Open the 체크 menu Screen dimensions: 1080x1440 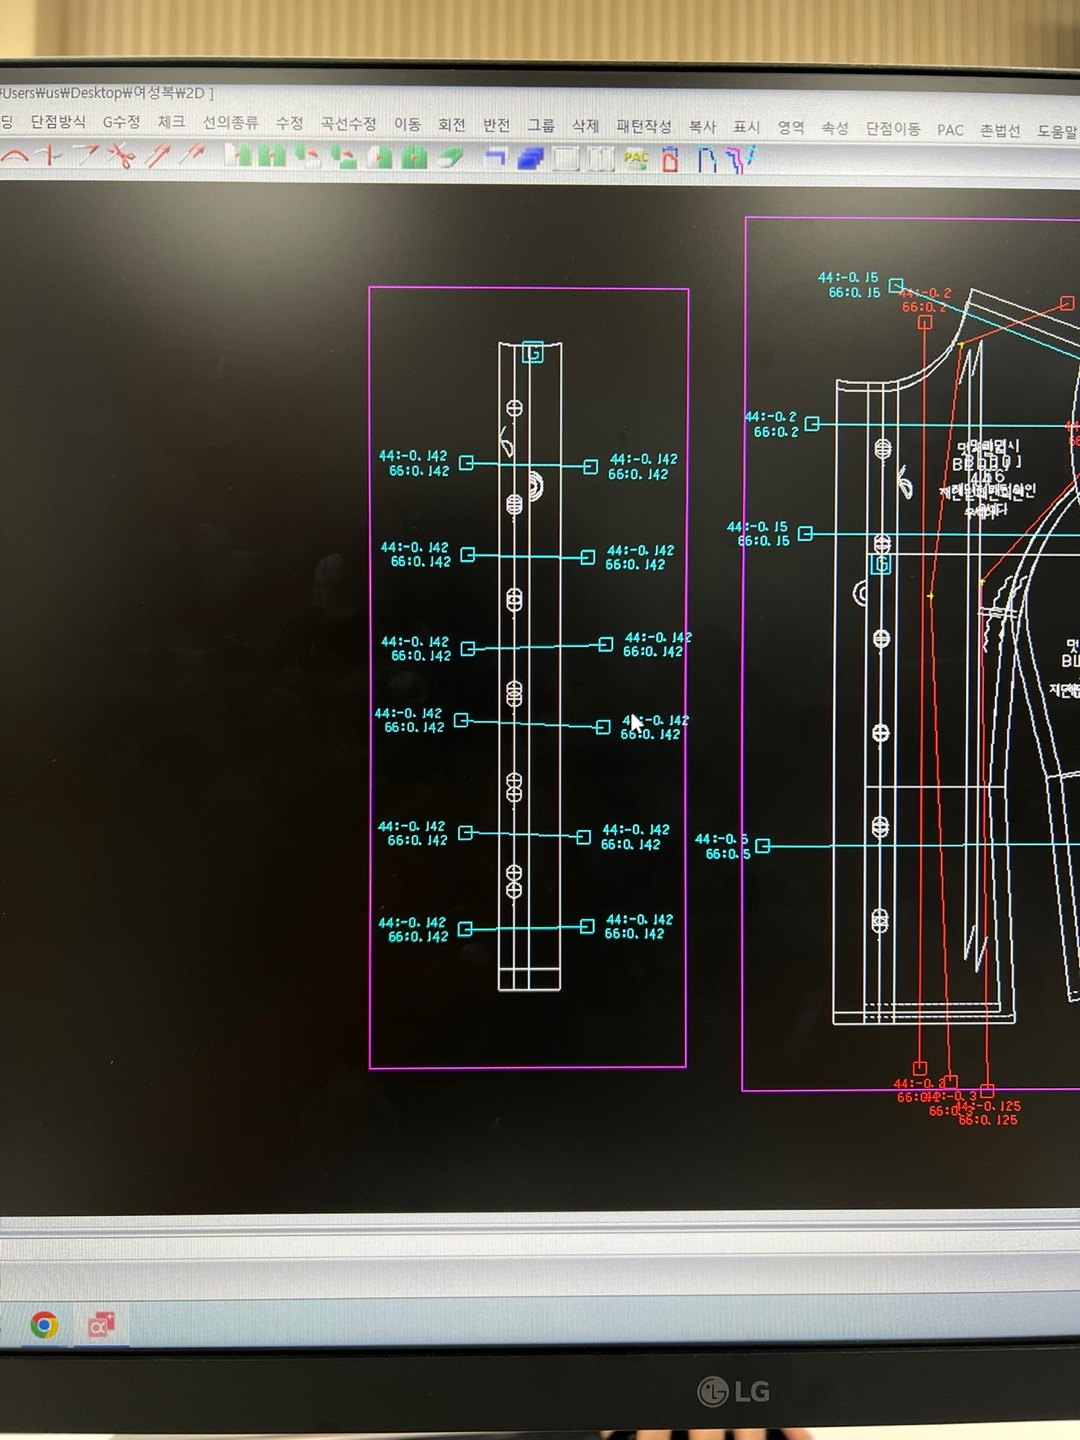click(171, 122)
